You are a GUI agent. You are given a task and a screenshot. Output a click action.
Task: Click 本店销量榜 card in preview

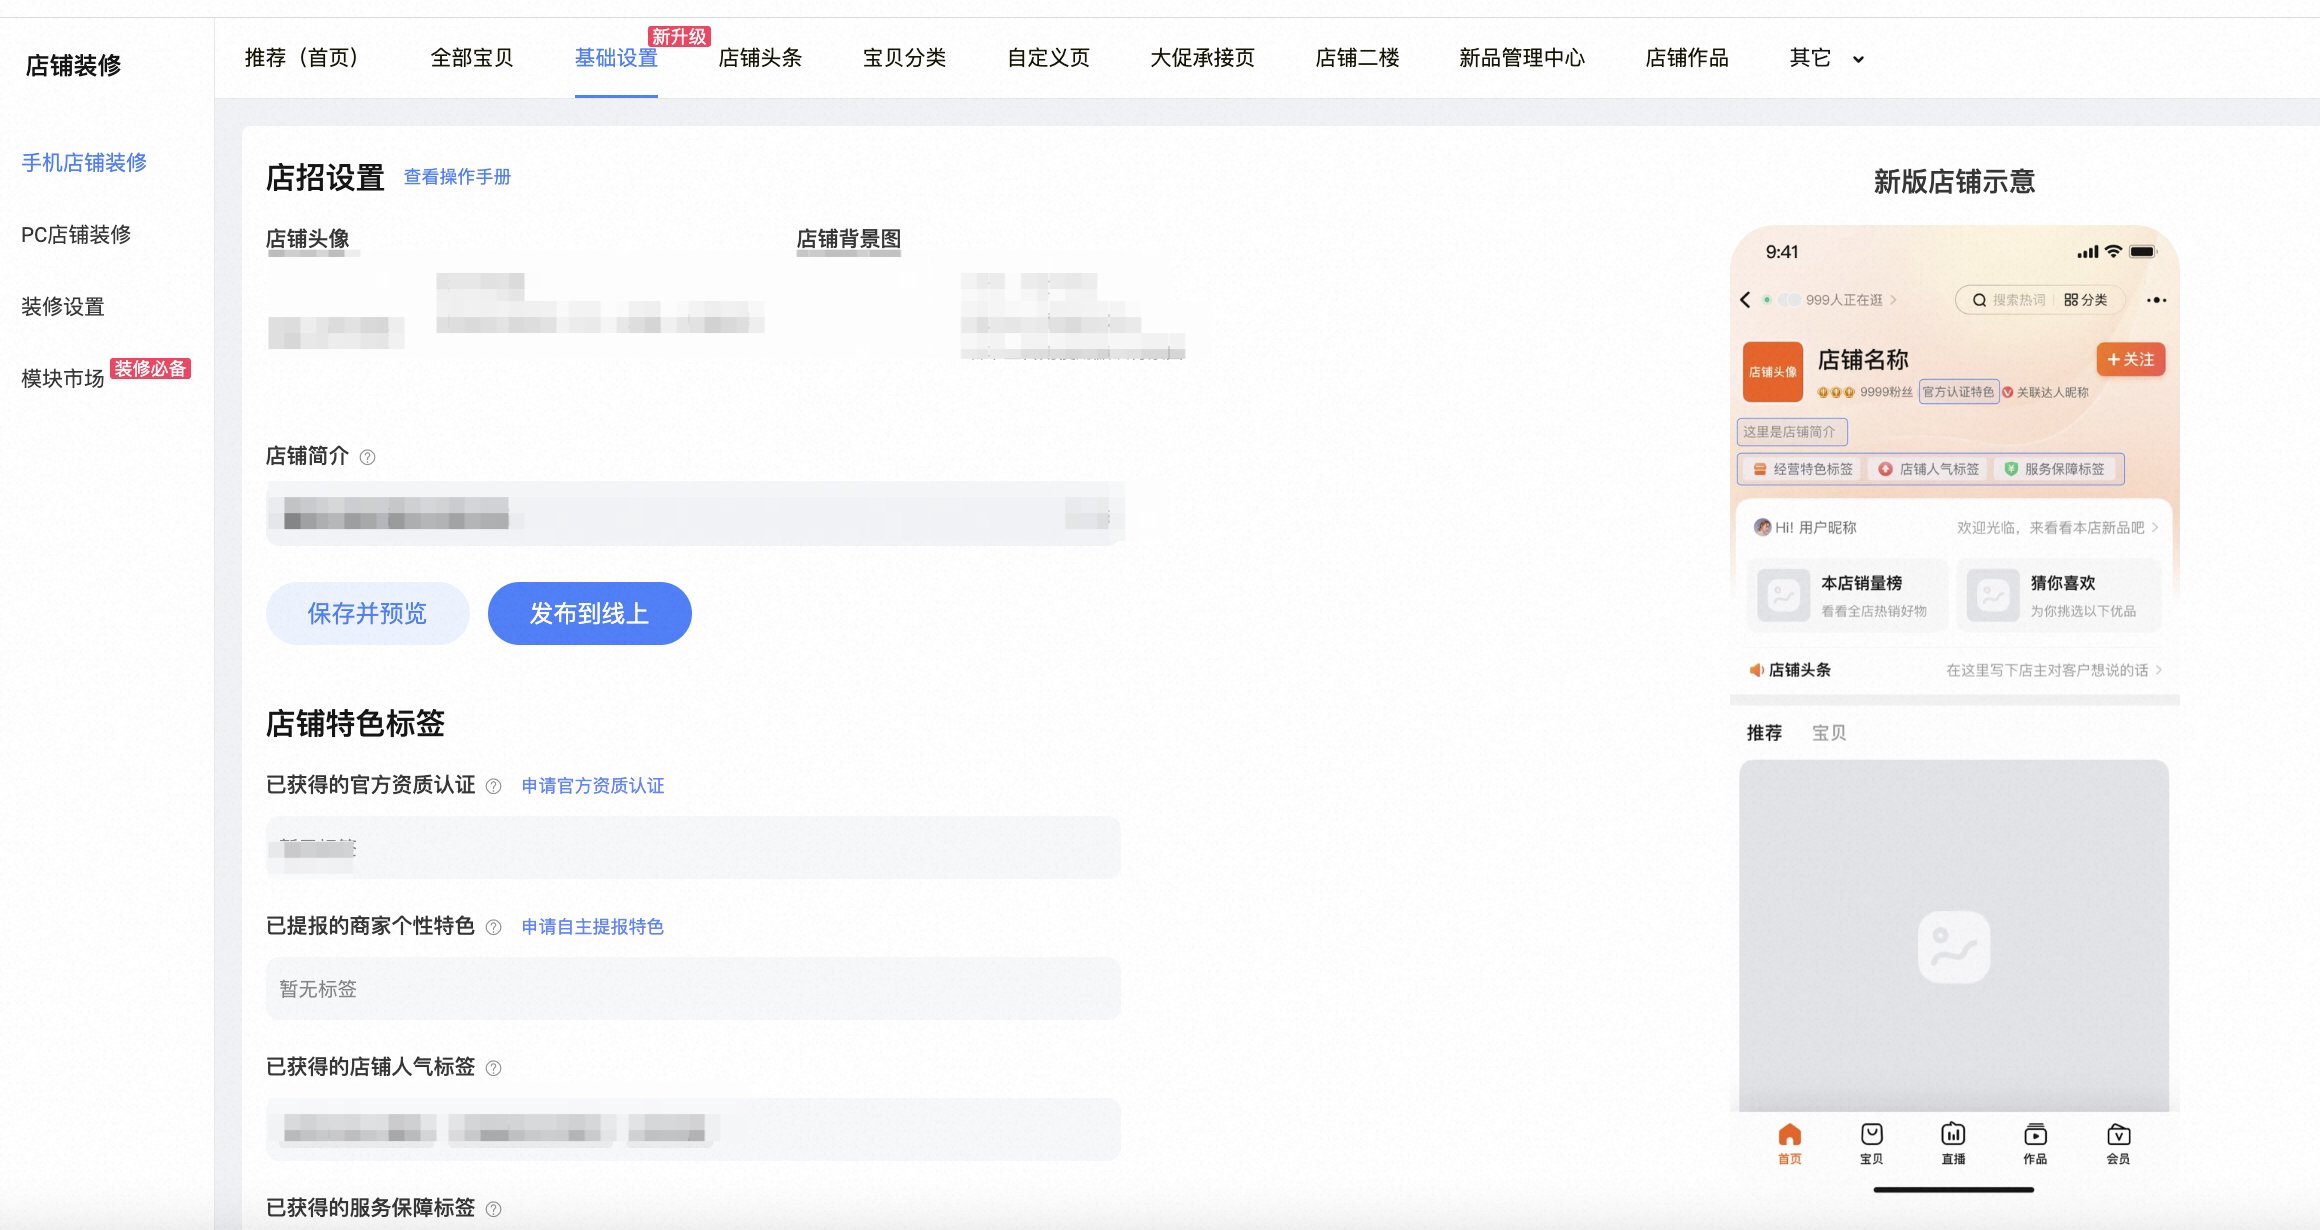point(1847,595)
